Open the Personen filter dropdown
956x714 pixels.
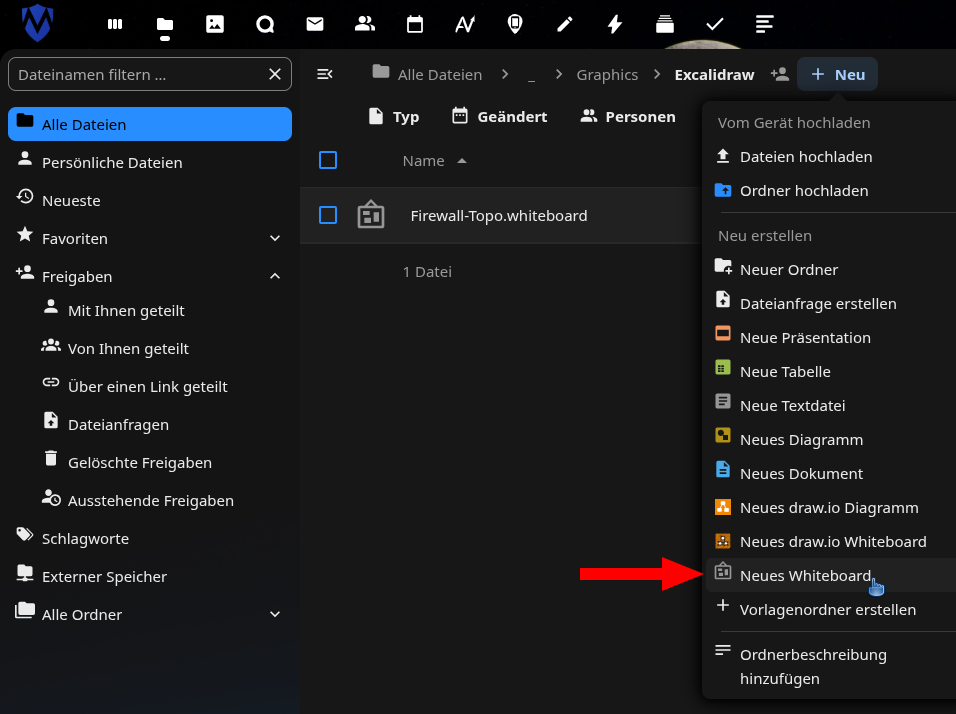click(x=628, y=116)
